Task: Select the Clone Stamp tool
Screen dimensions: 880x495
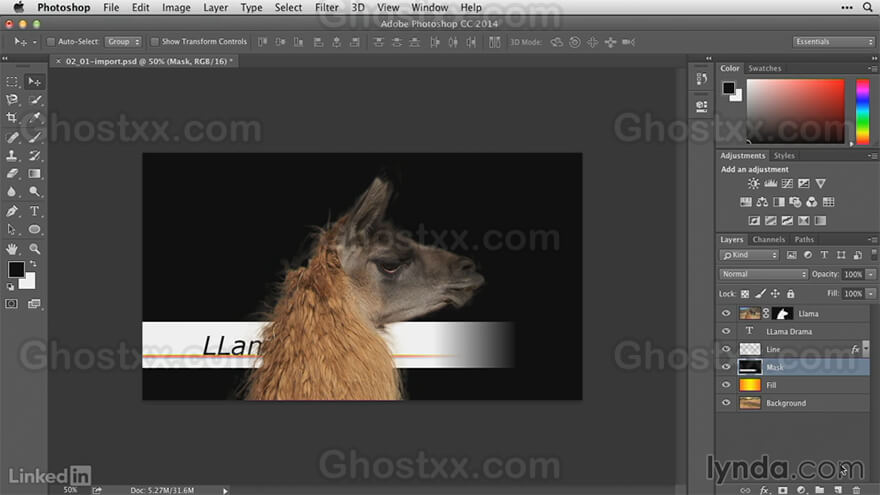Action: tap(12, 155)
